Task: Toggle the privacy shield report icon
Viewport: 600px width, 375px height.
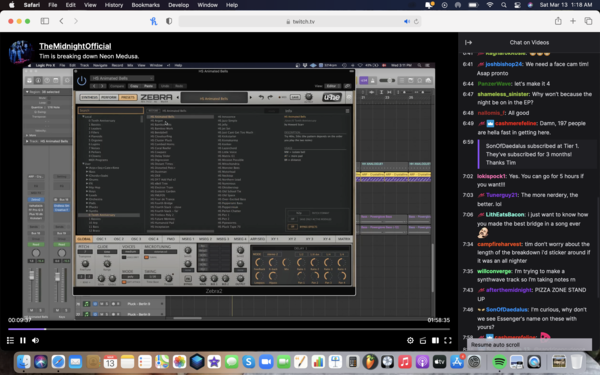Action: coord(169,21)
